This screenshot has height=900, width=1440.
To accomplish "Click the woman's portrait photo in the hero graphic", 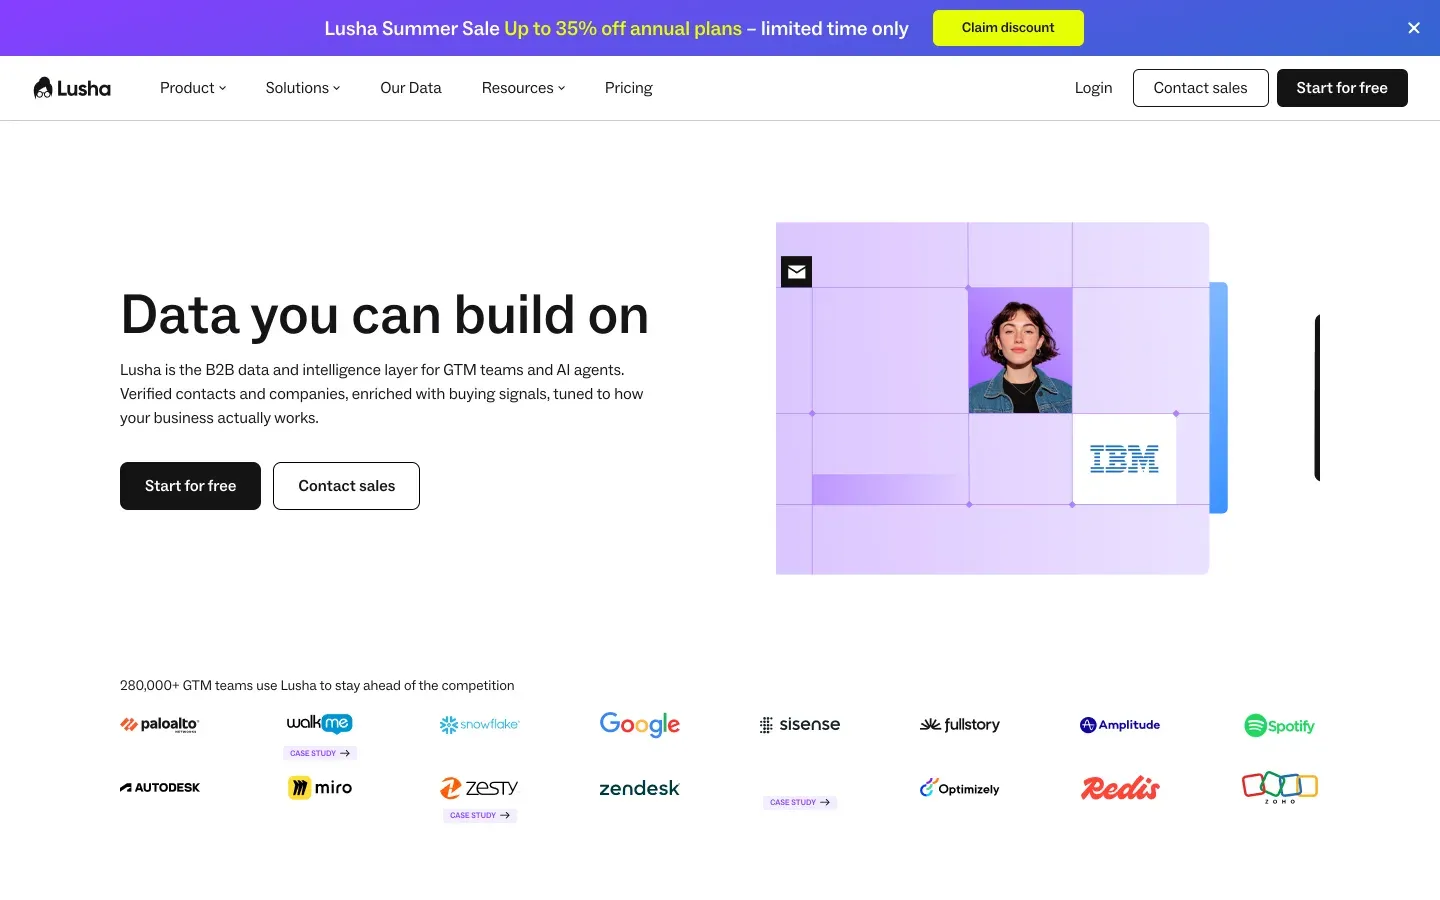I will [x=1020, y=350].
